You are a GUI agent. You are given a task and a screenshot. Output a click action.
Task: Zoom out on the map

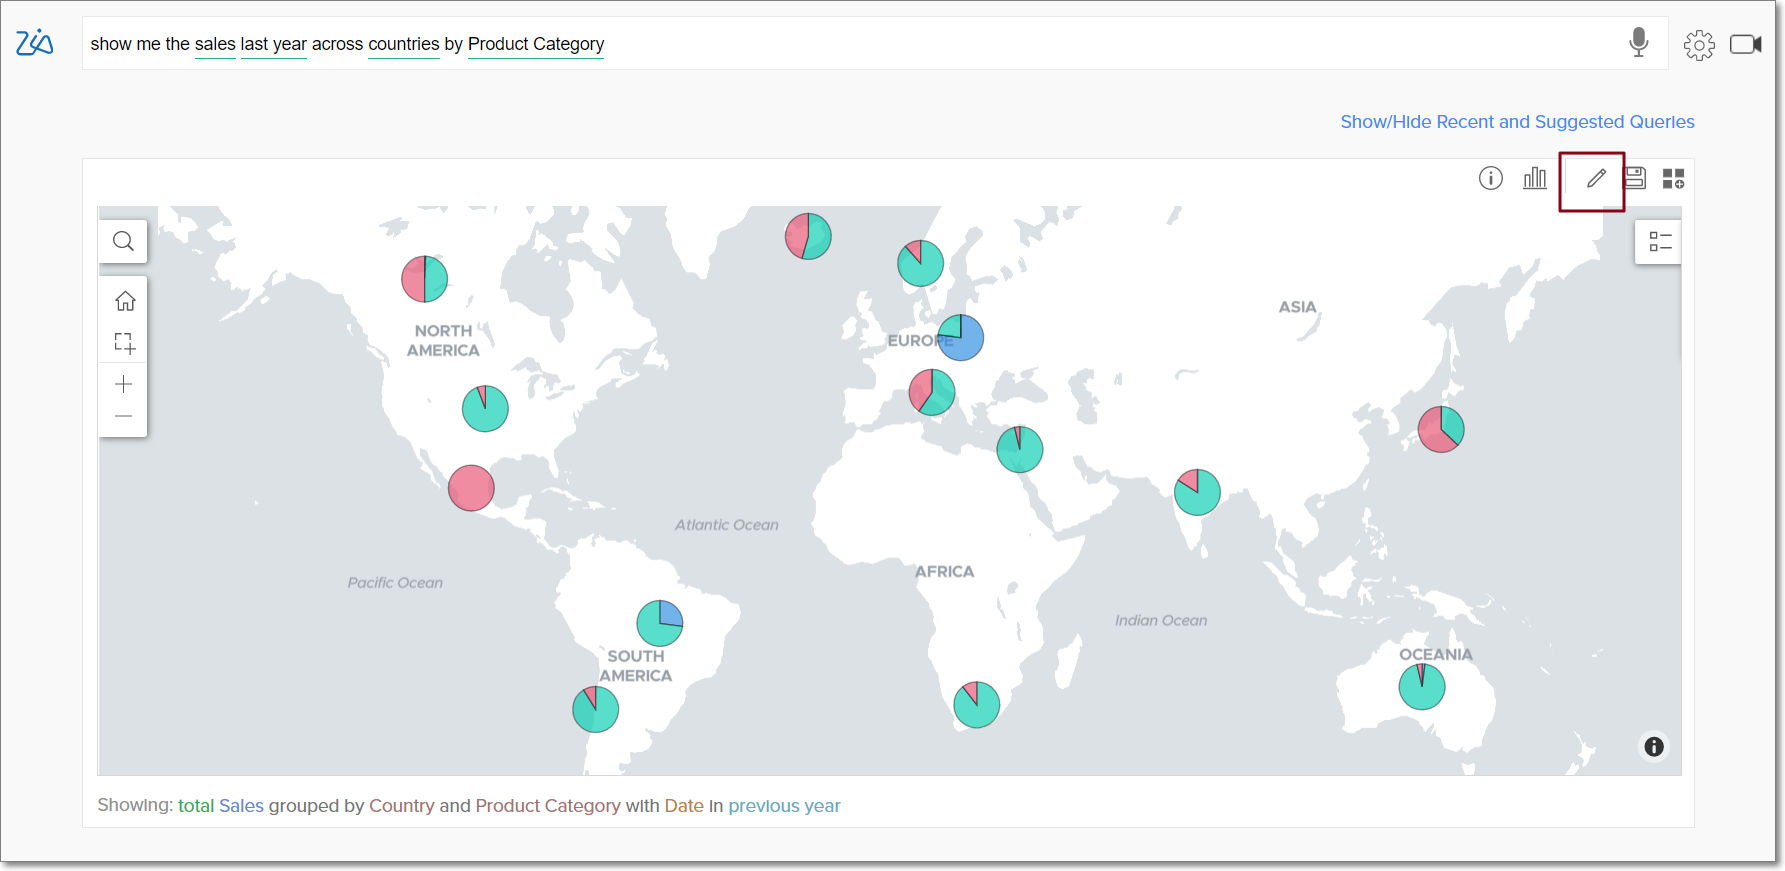coord(124,416)
